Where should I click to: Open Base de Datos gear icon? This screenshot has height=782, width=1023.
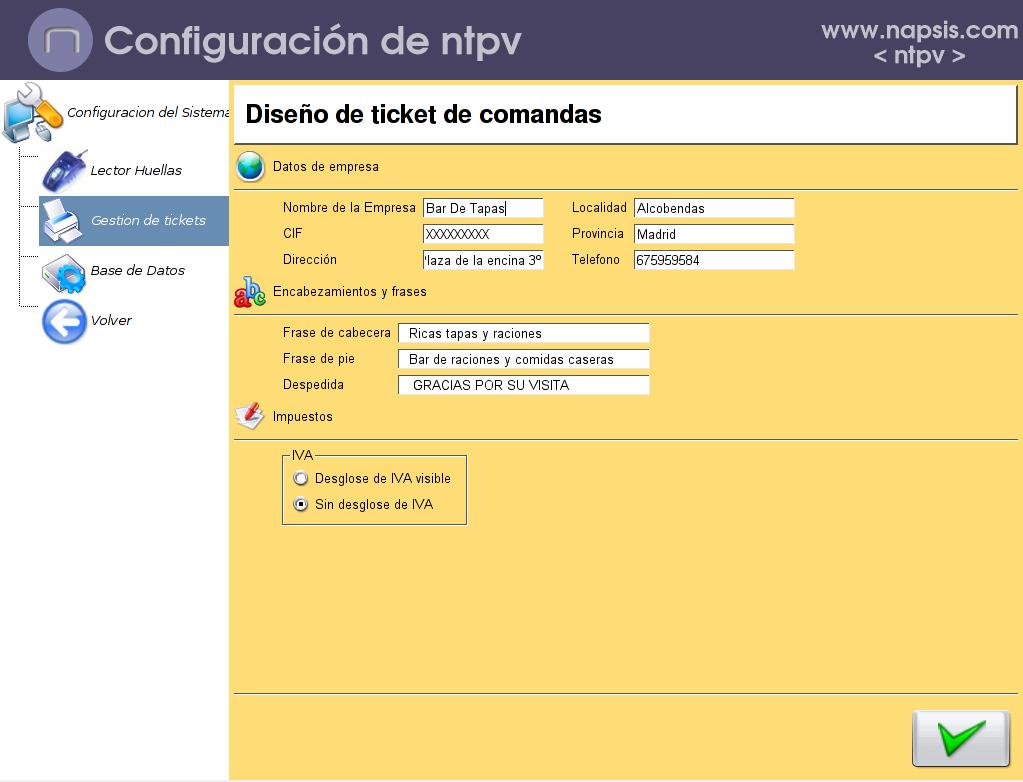tap(63, 271)
